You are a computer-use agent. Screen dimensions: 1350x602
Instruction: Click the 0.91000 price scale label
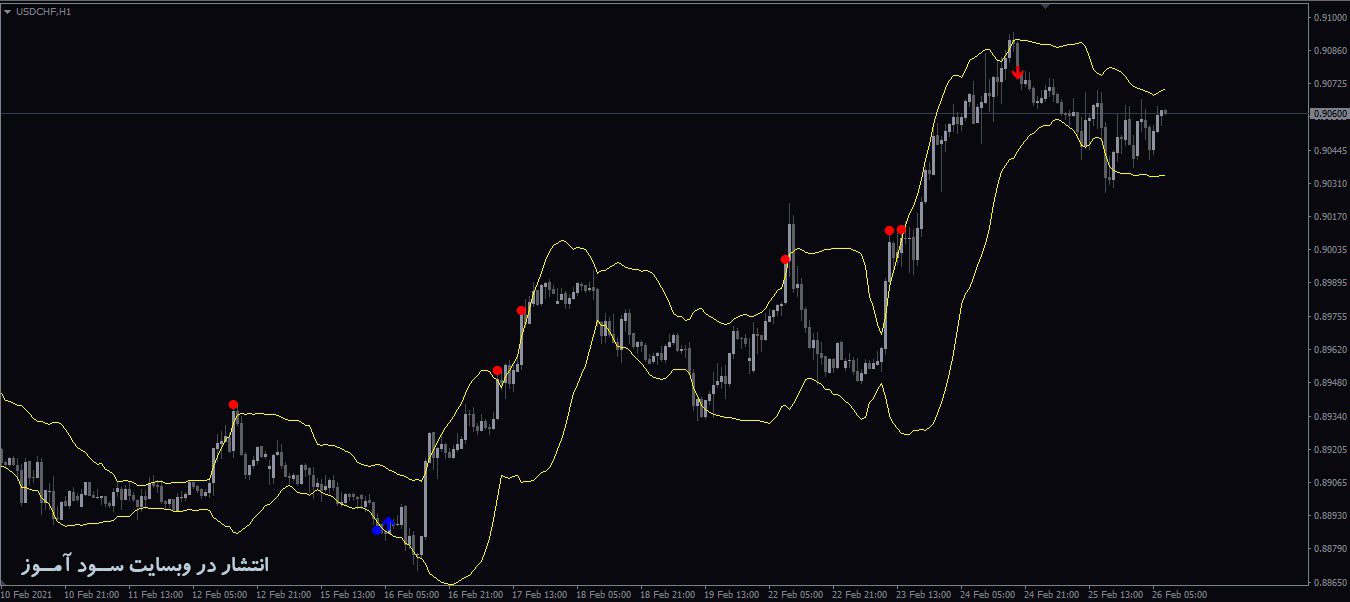click(x=1331, y=18)
